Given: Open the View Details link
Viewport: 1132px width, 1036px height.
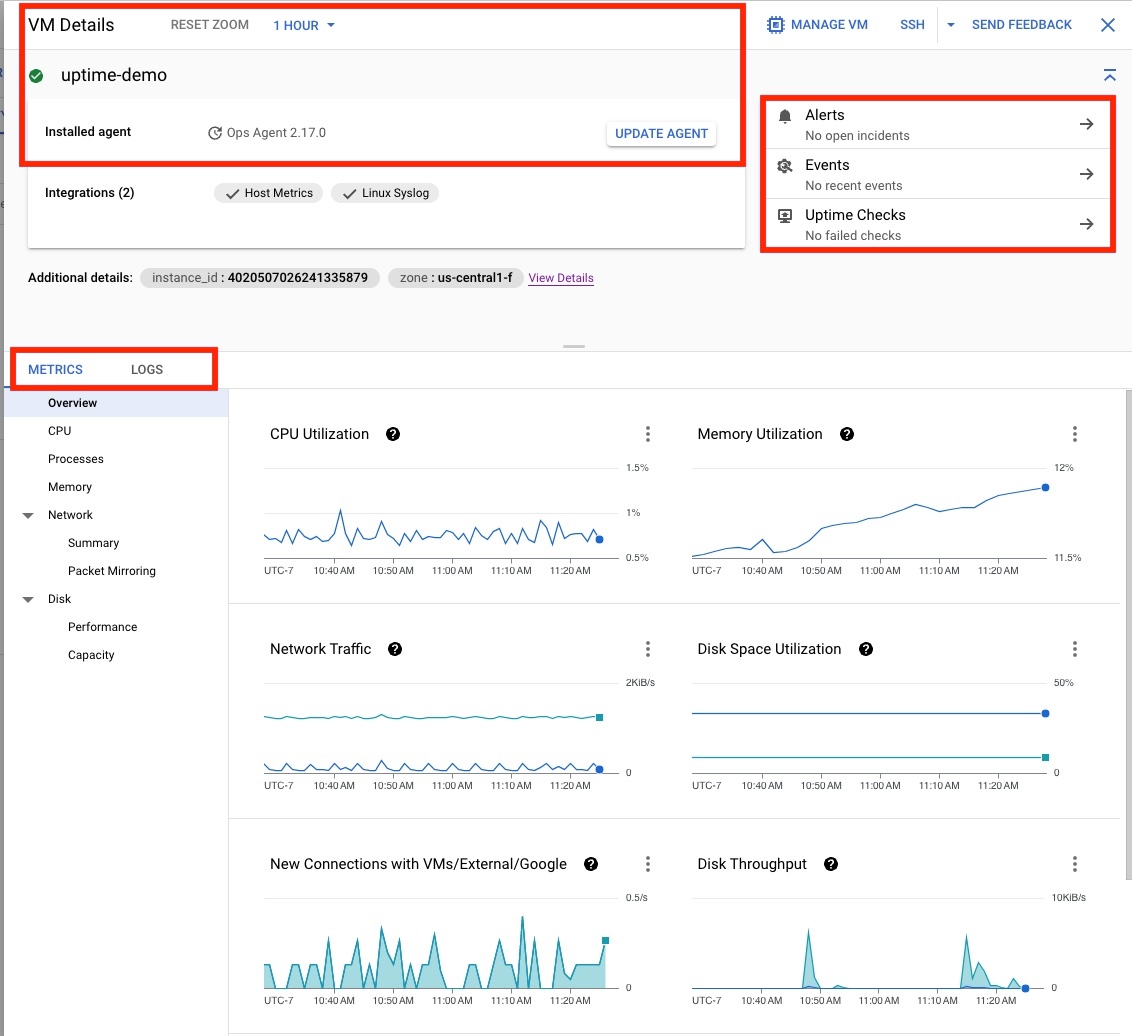Looking at the screenshot, I should tap(560, 278).
